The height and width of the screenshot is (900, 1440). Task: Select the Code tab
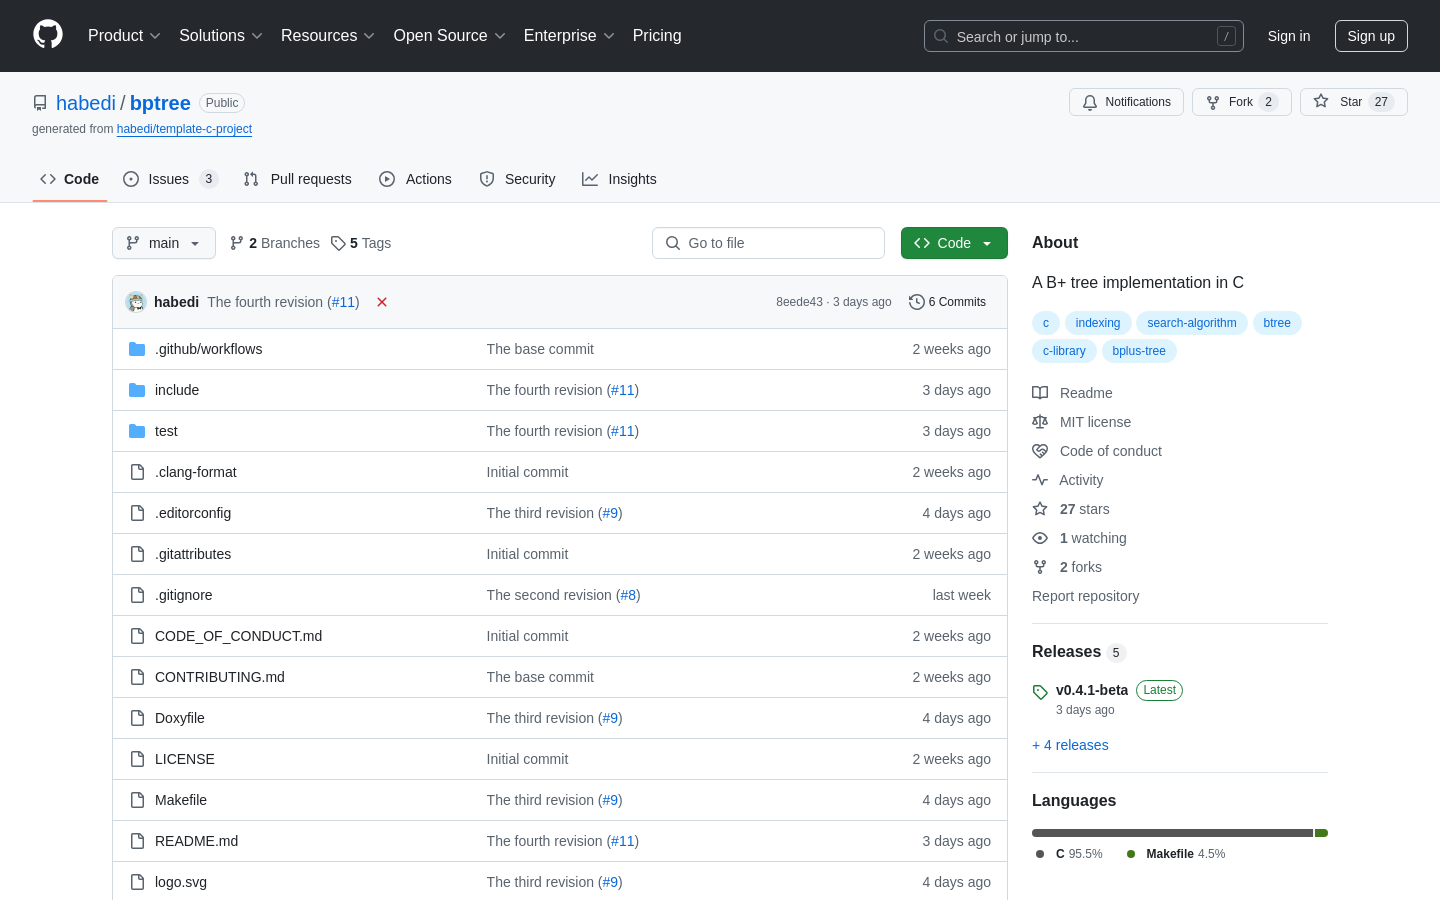(x=70, y=179)
